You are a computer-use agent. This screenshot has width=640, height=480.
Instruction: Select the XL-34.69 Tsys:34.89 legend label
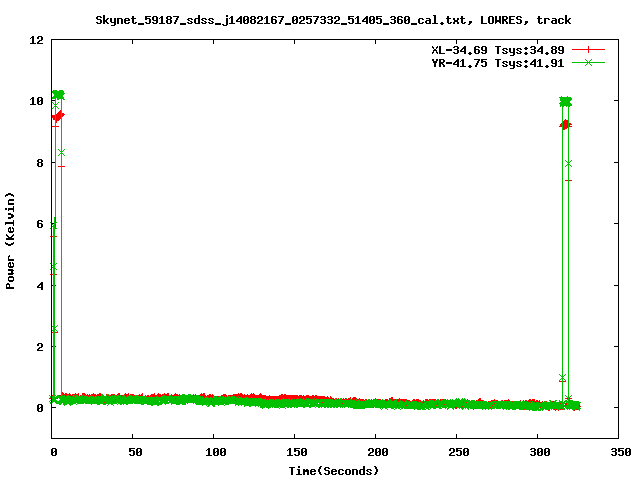[498, 50]
